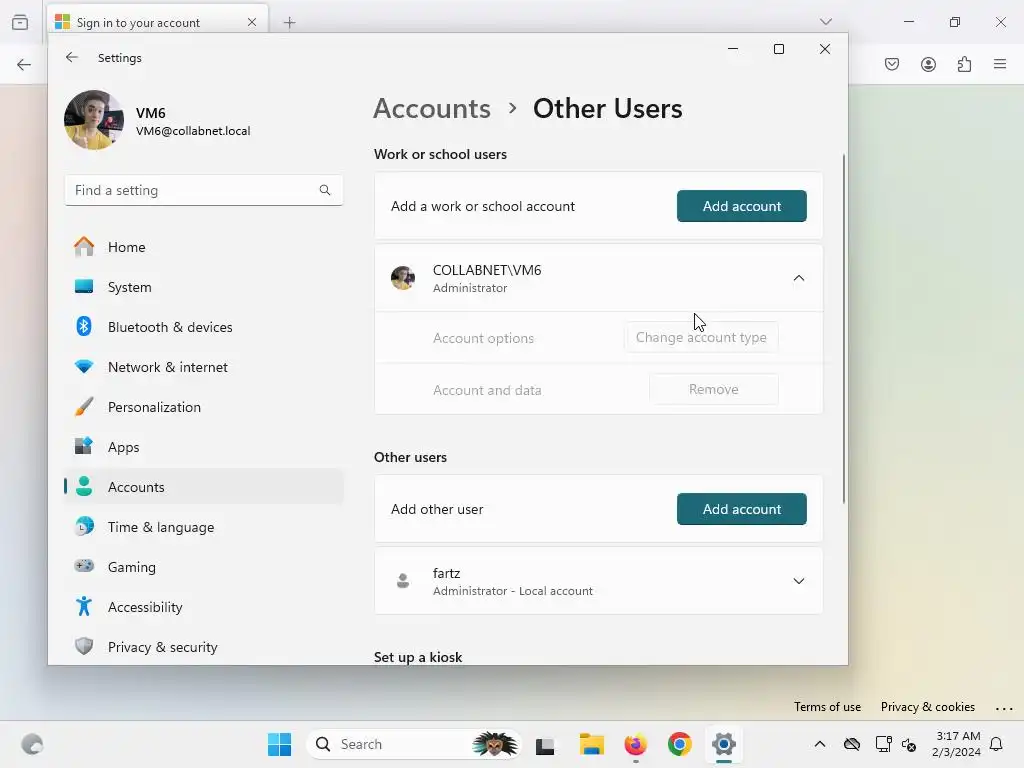Add a work or school account
Screen dimensions: 1024x768
(x=741, y=206)
